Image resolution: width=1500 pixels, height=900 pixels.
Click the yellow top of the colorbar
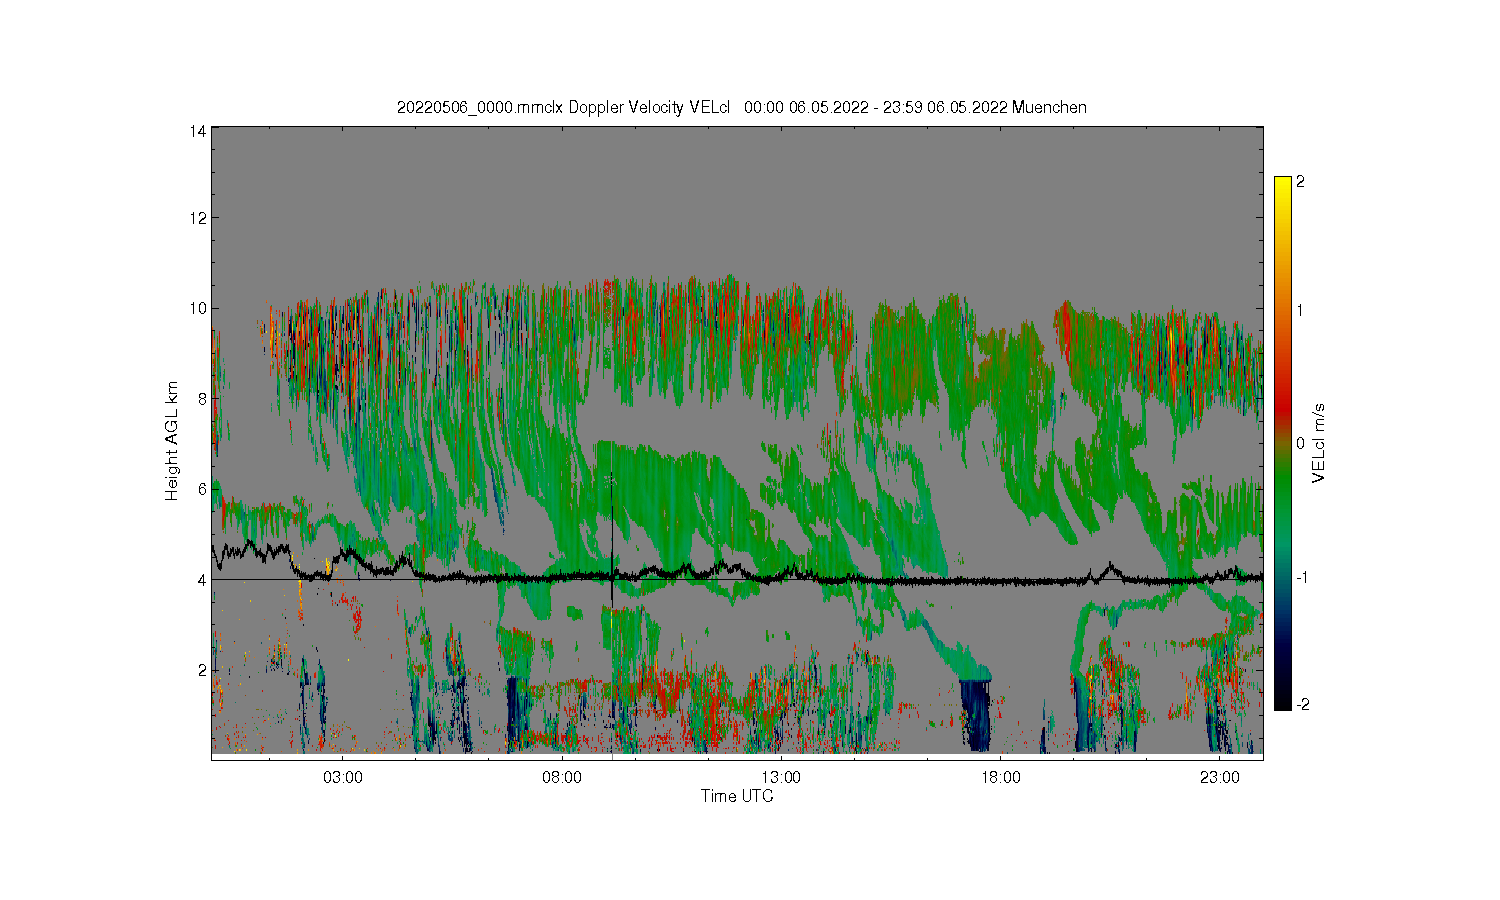[x=1282, y=186]
